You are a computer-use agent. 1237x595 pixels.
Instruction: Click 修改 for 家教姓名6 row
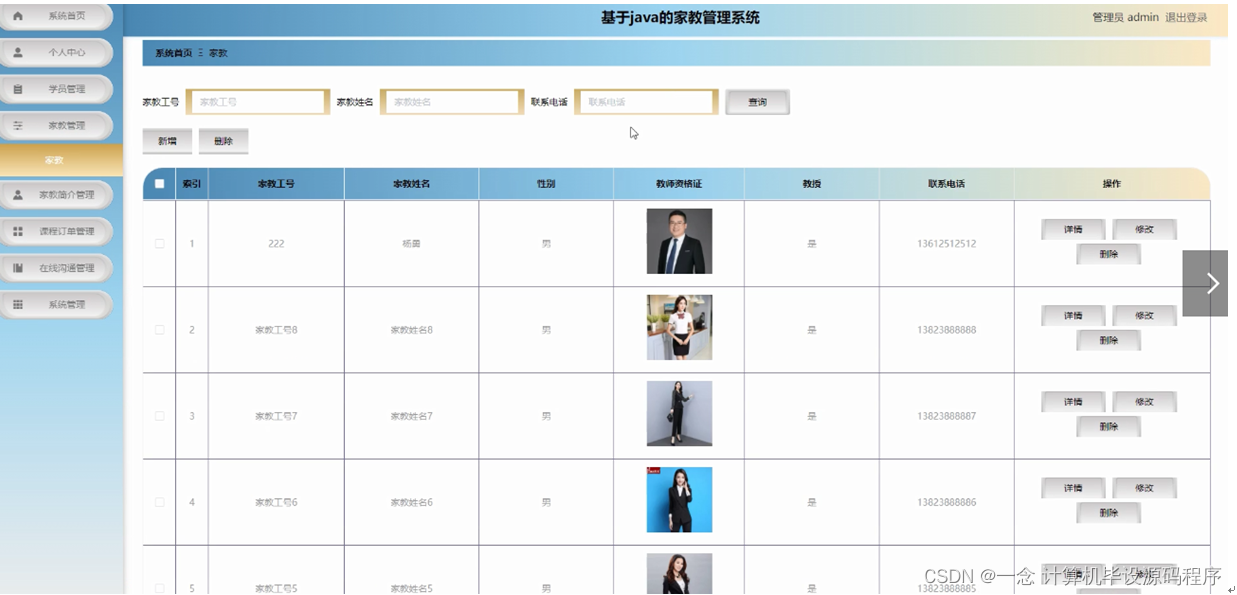pyautogui.click(x=1144, y=488)
